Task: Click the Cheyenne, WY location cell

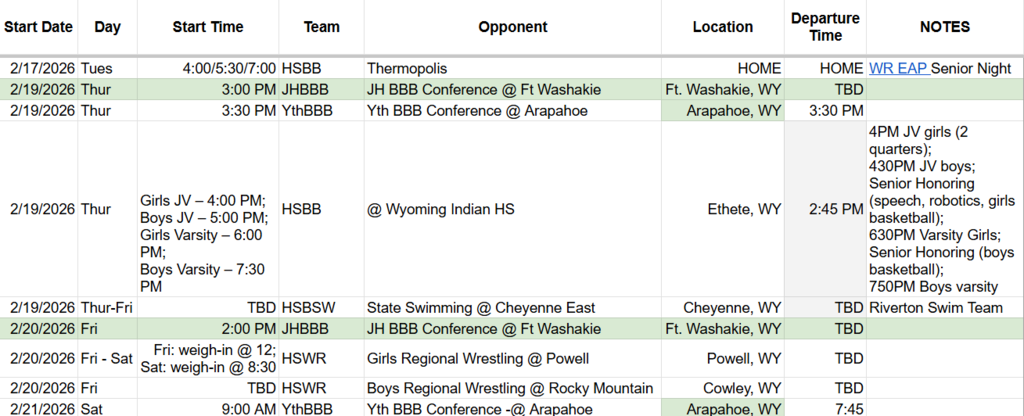Action: click(732, 307)
